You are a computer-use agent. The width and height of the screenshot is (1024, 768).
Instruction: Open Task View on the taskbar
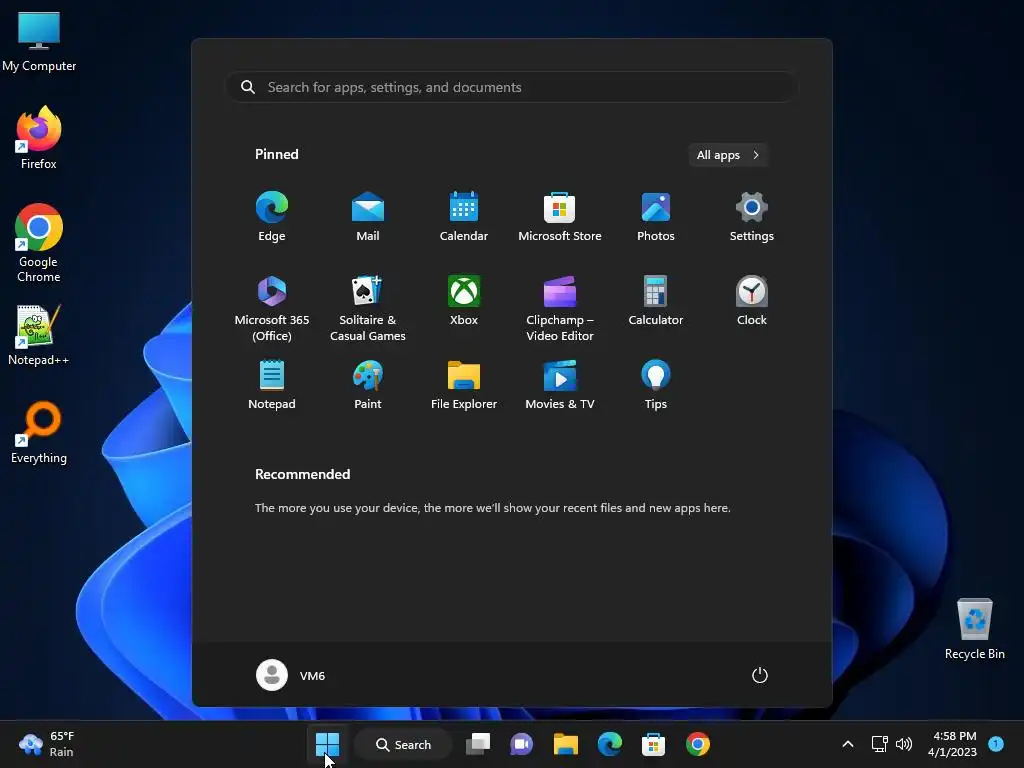[478, 744]
